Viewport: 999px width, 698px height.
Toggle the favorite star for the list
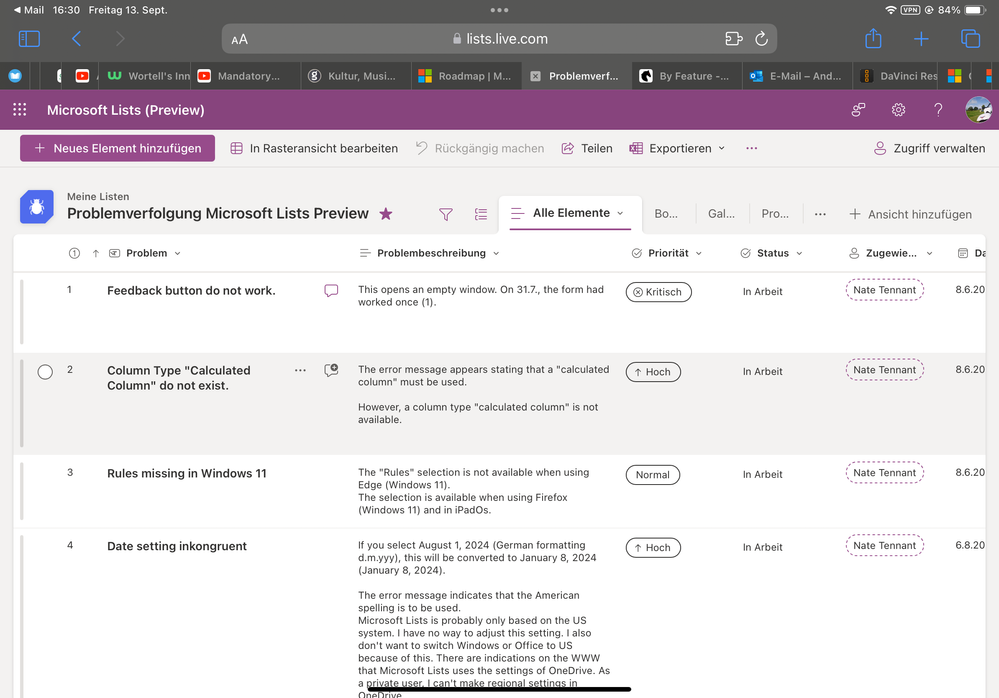tap(385, 214)
